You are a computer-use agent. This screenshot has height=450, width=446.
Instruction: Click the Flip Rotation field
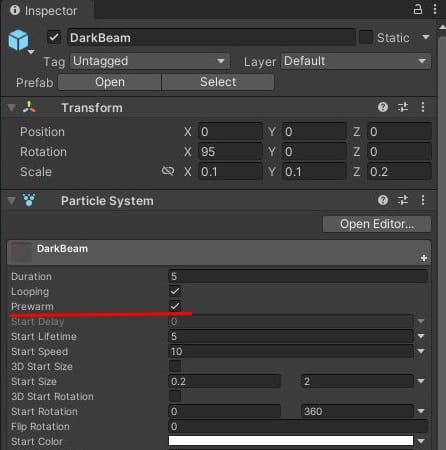point(298,426)
